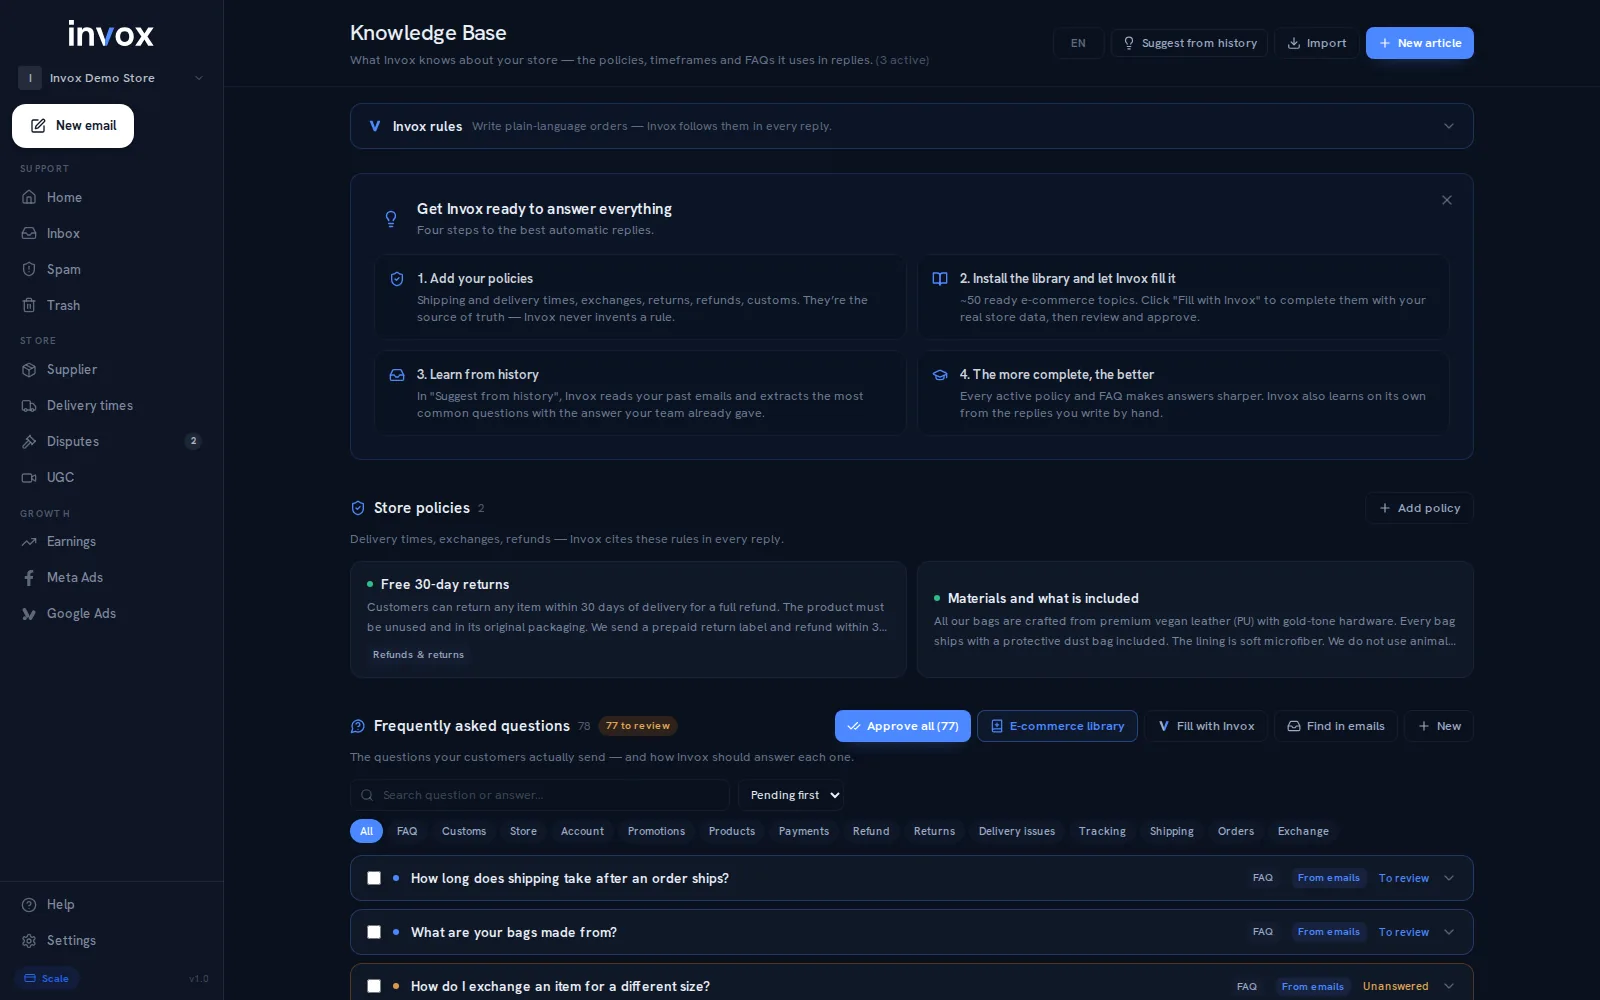This screenshot has height=1000, width=1600.
Task: Tick checkbox for shipping time question
Action: 374,878
